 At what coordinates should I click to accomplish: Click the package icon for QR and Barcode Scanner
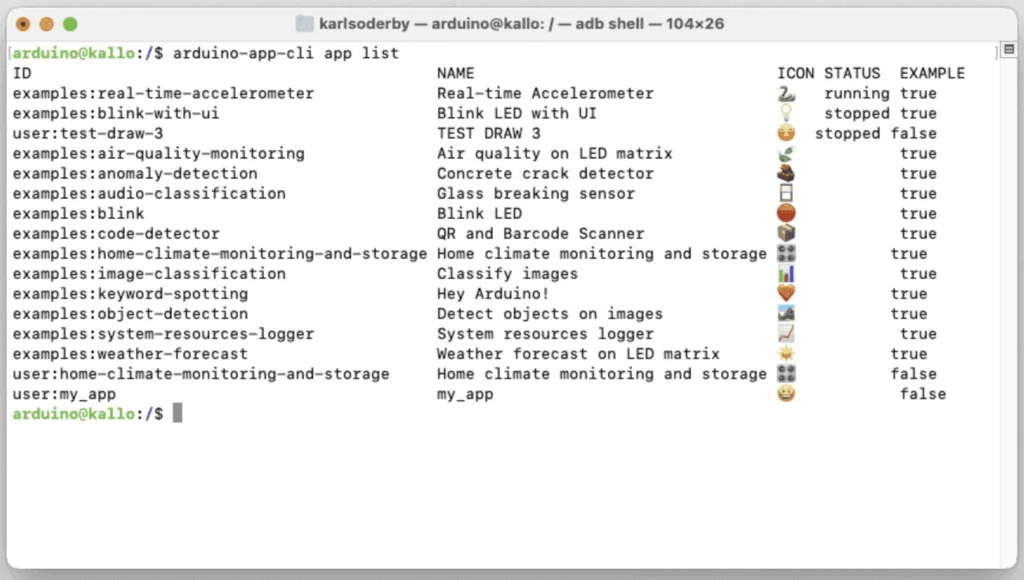coord(786,234)
